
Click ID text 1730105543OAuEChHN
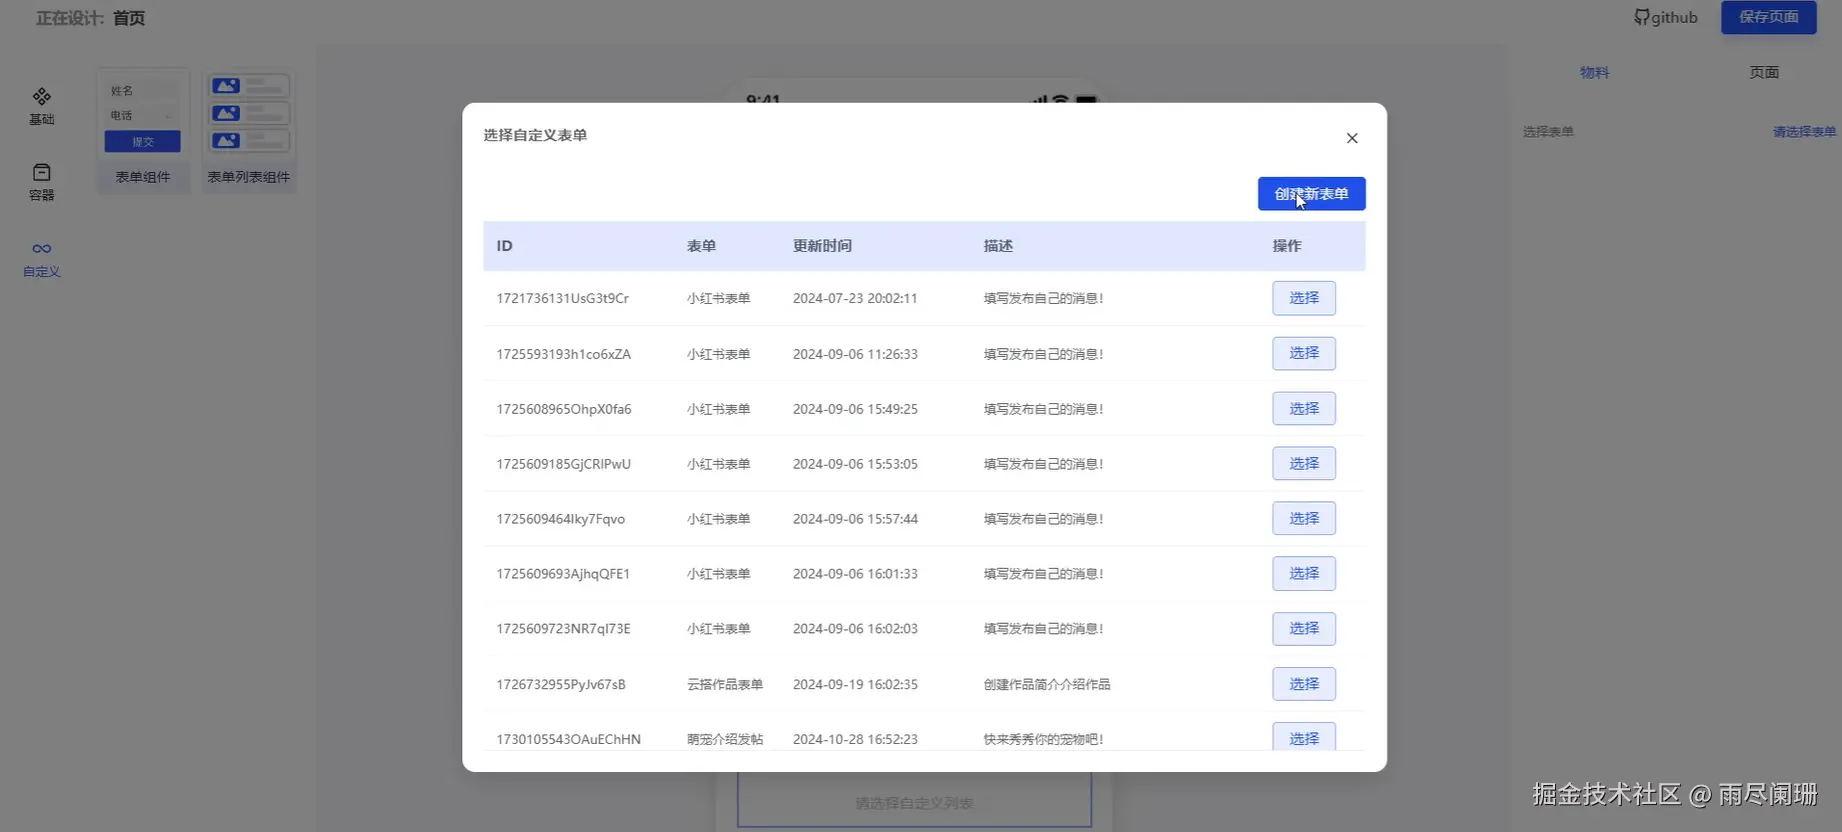point(568,740)
